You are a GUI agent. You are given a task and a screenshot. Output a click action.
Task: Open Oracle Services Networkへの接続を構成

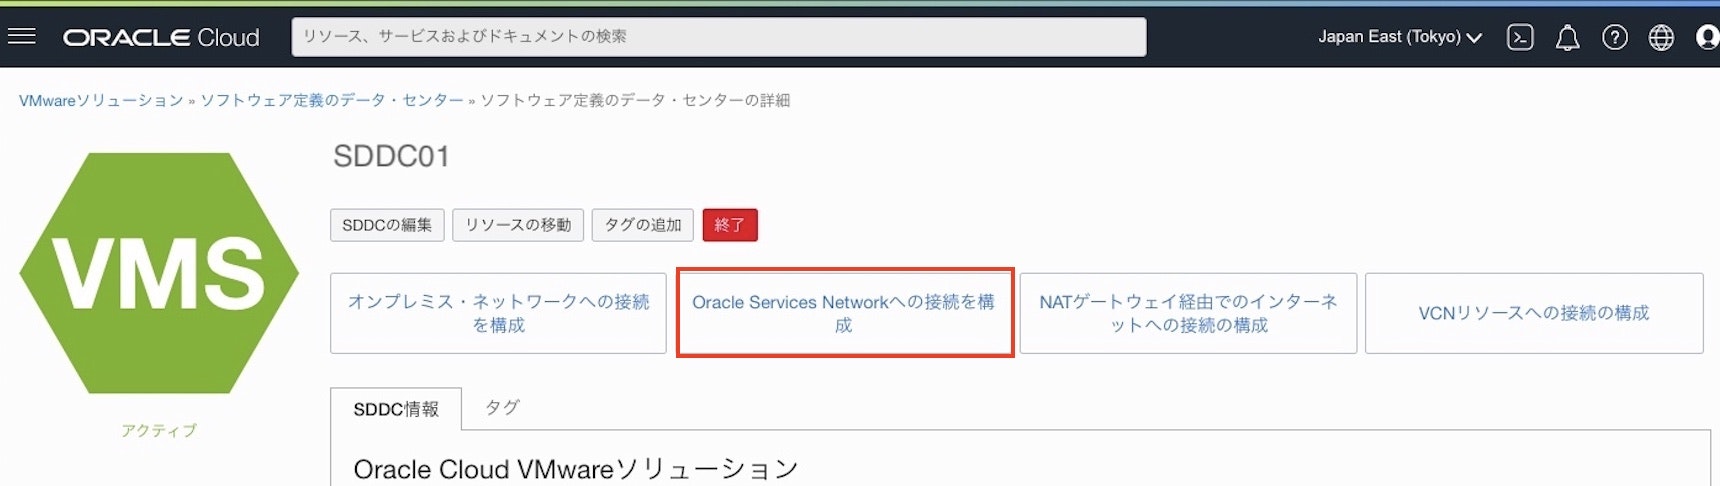pyautogui.click(x=845, y=313)
